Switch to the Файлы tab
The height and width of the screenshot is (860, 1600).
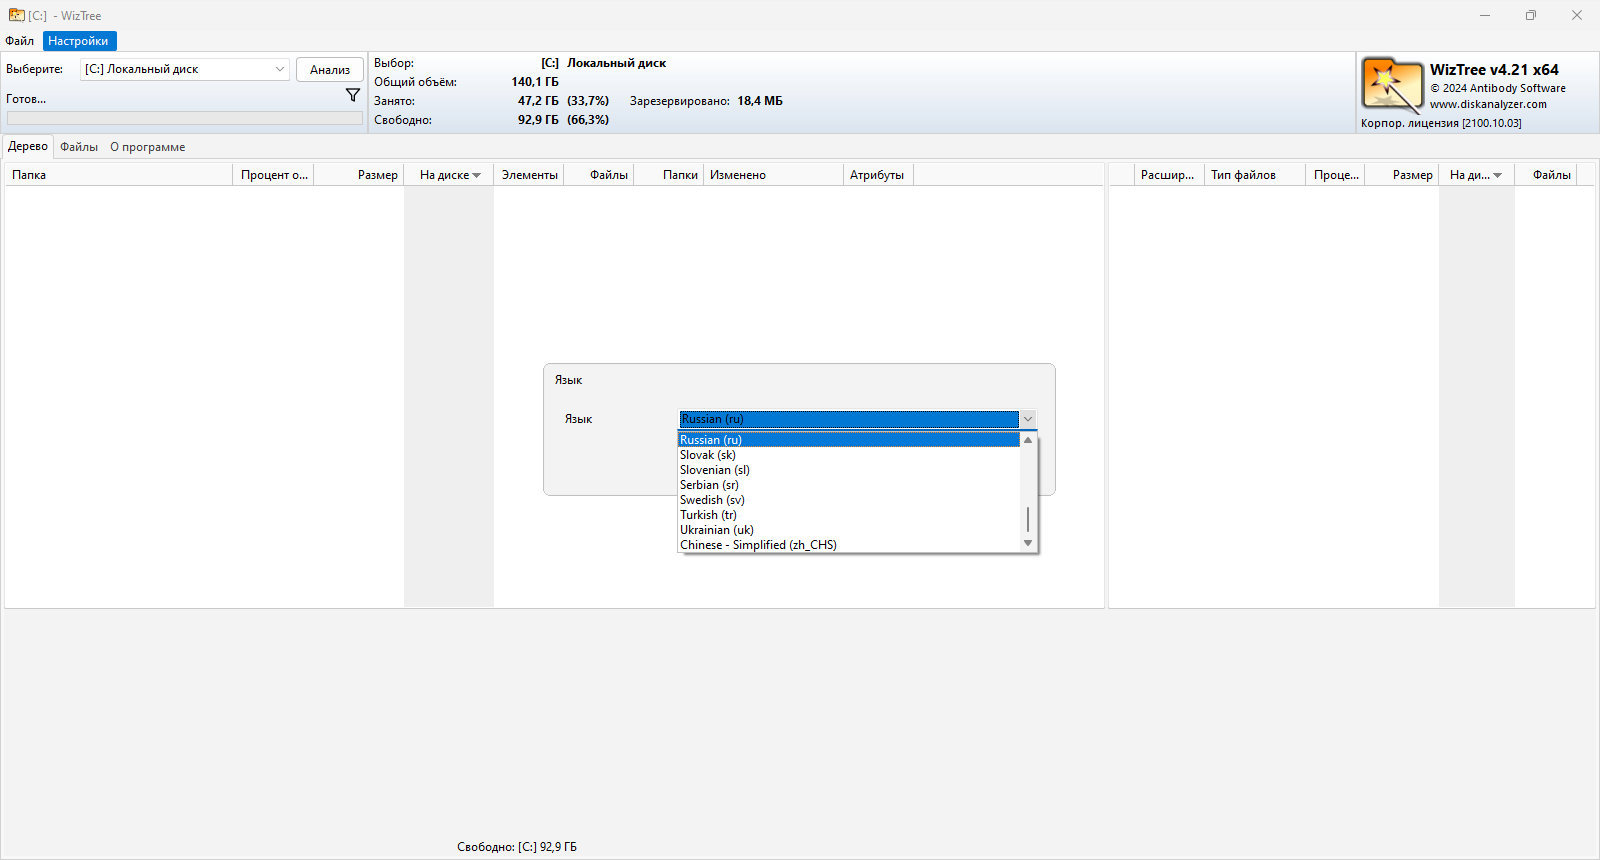tap(79, 147)
